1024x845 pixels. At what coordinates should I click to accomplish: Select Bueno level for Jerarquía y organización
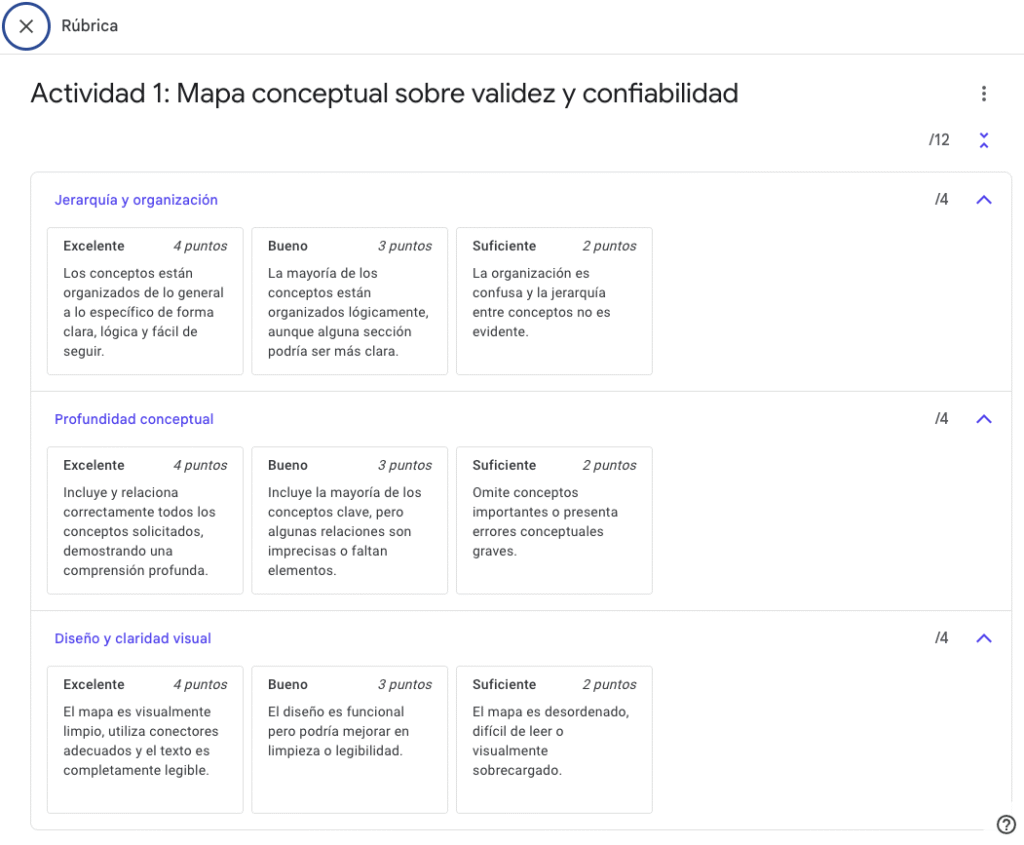click(x=349, y=301)
